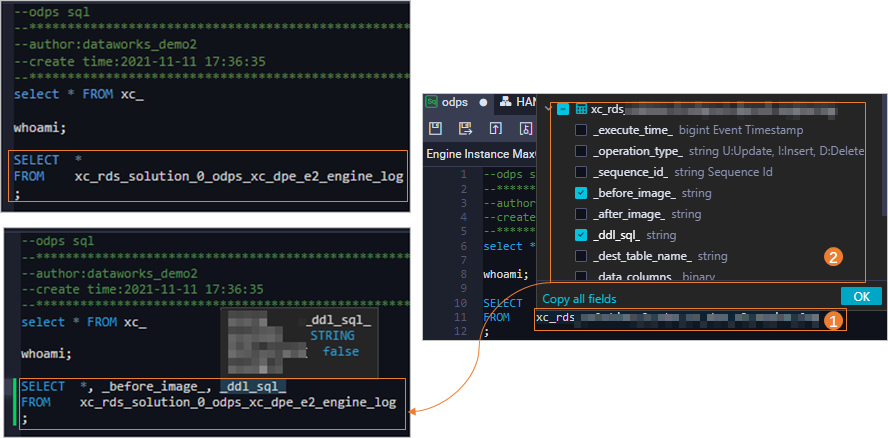Image resolution: width=888 pixels, height=438 pixels.
Task: Uncheck the _ddl_sql_ field checkbox
Action: coord(581,235)
